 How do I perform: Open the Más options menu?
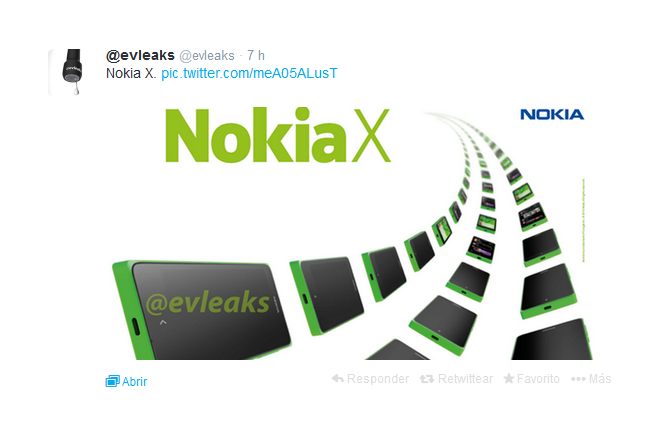(600, 379)
